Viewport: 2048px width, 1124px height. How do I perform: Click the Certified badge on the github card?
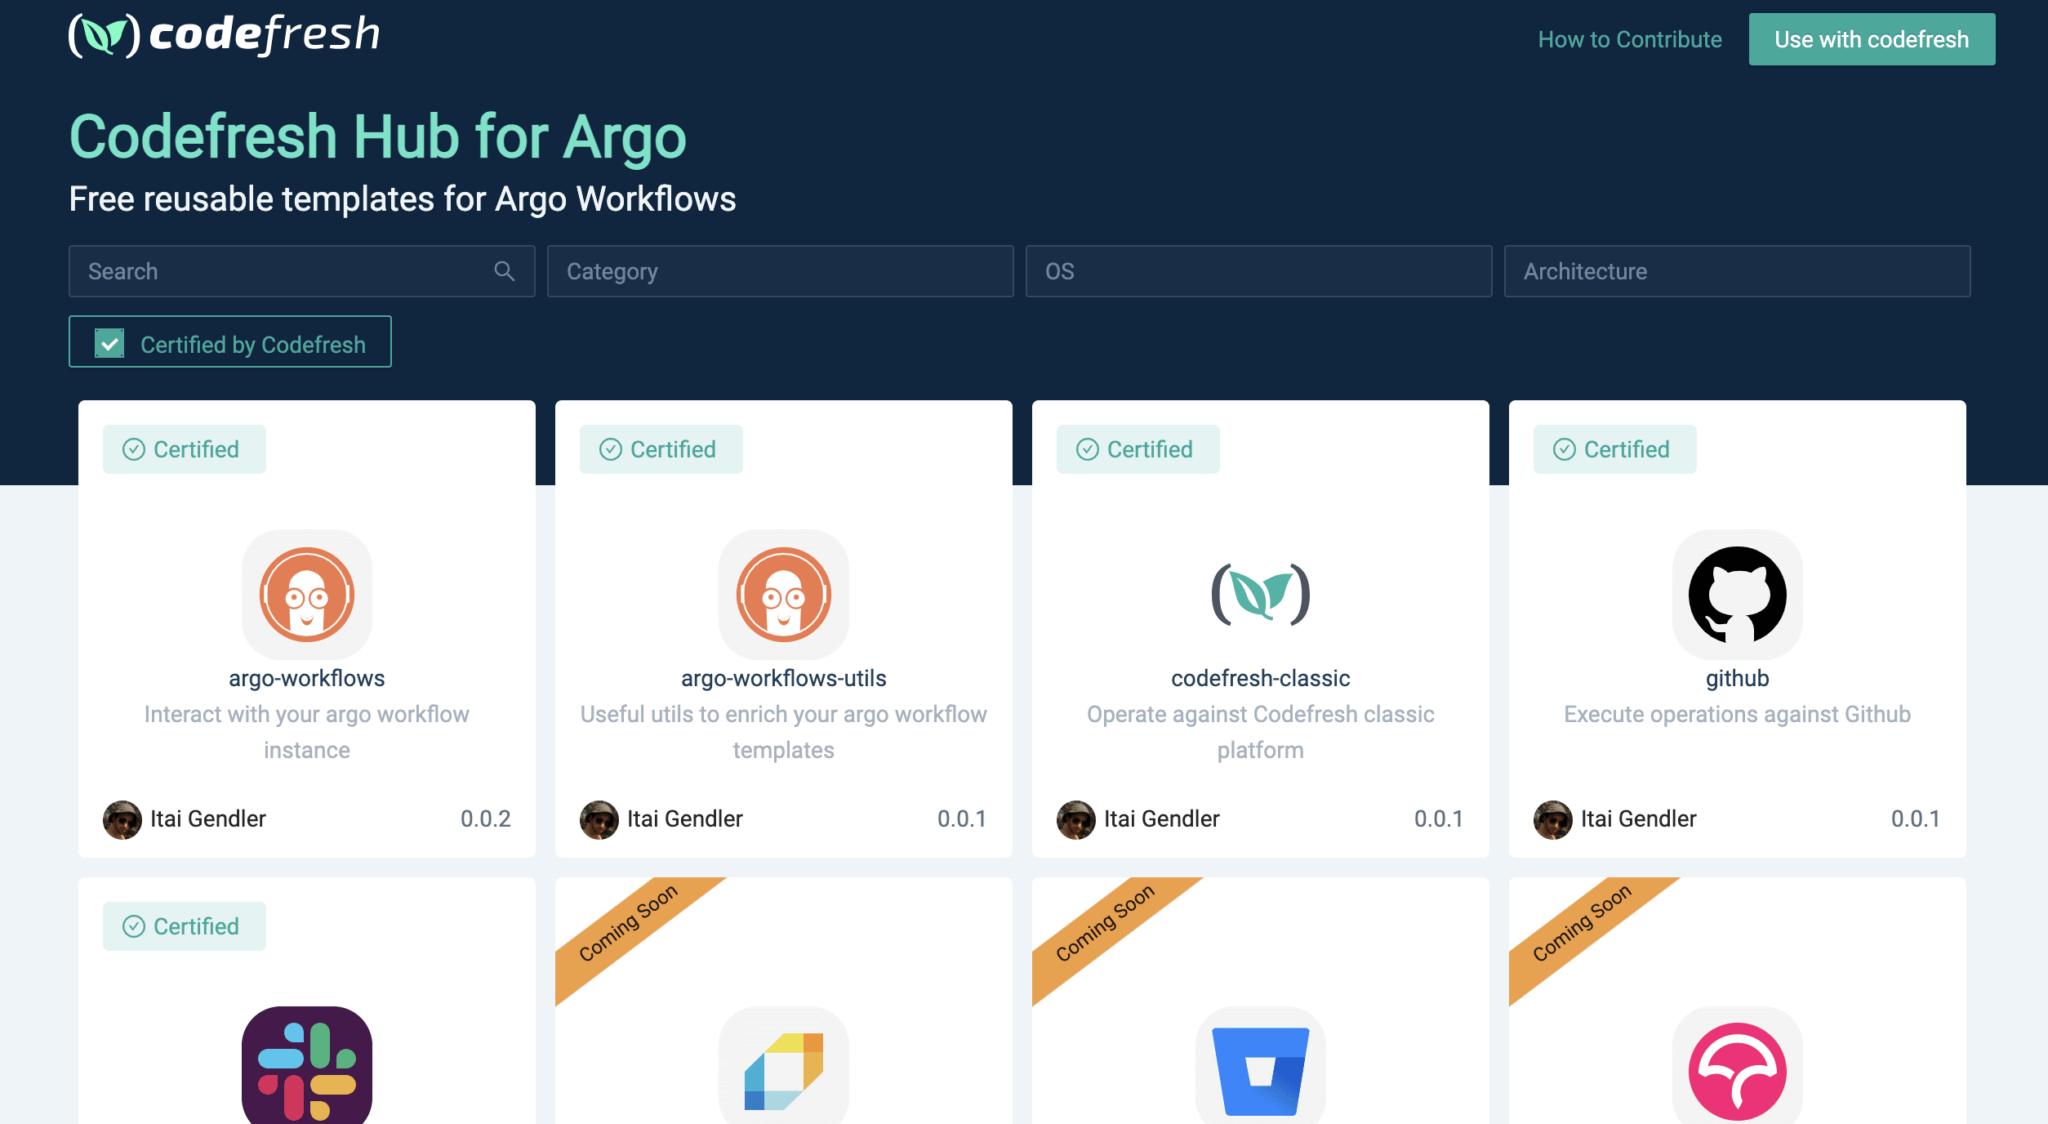pos(1613,449)
